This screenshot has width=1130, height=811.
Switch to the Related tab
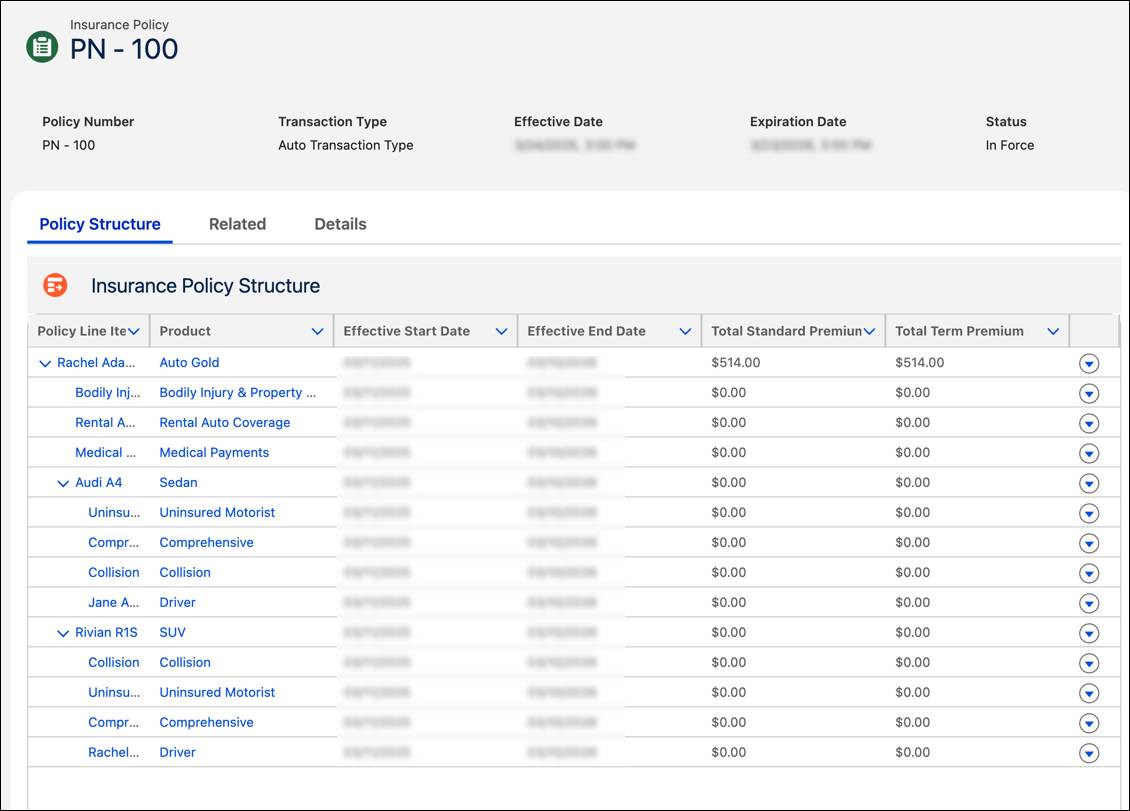(x=238, y=224)
